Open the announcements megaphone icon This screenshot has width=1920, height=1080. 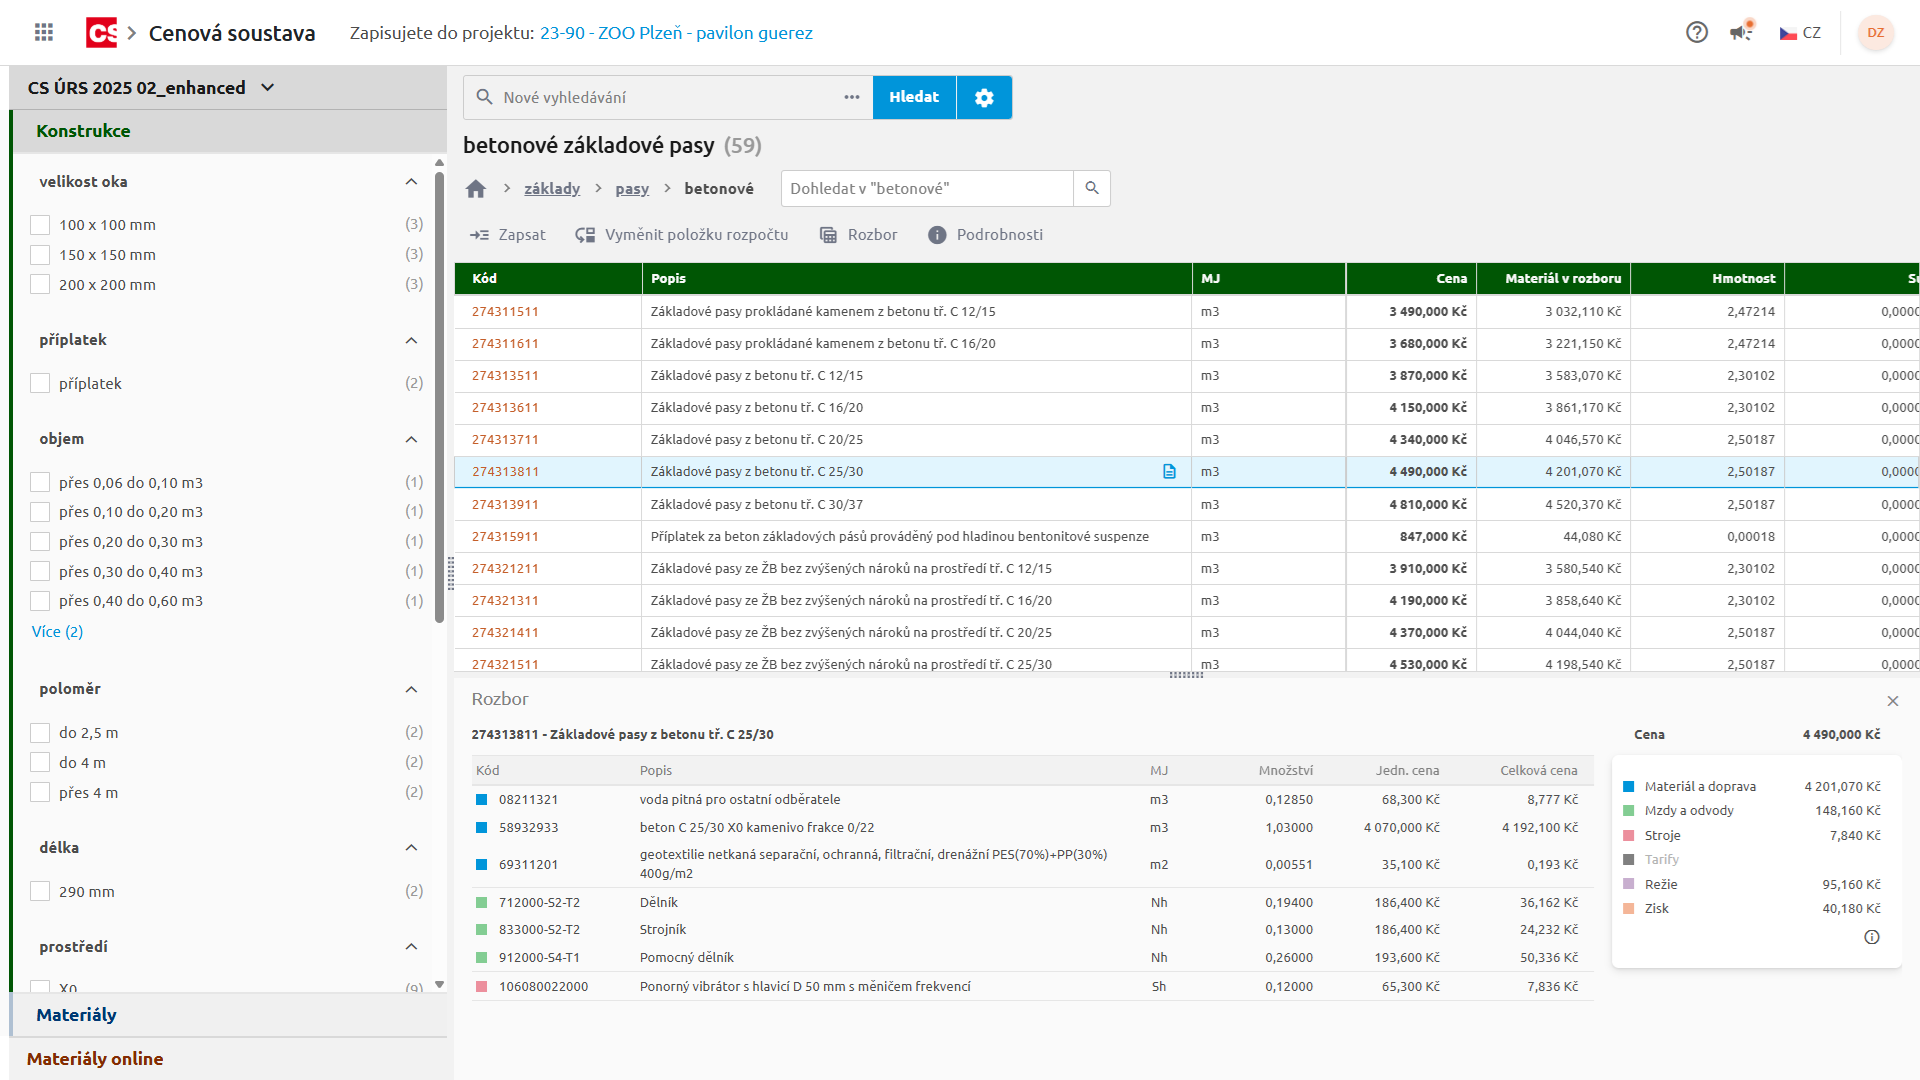(1741, 33)
